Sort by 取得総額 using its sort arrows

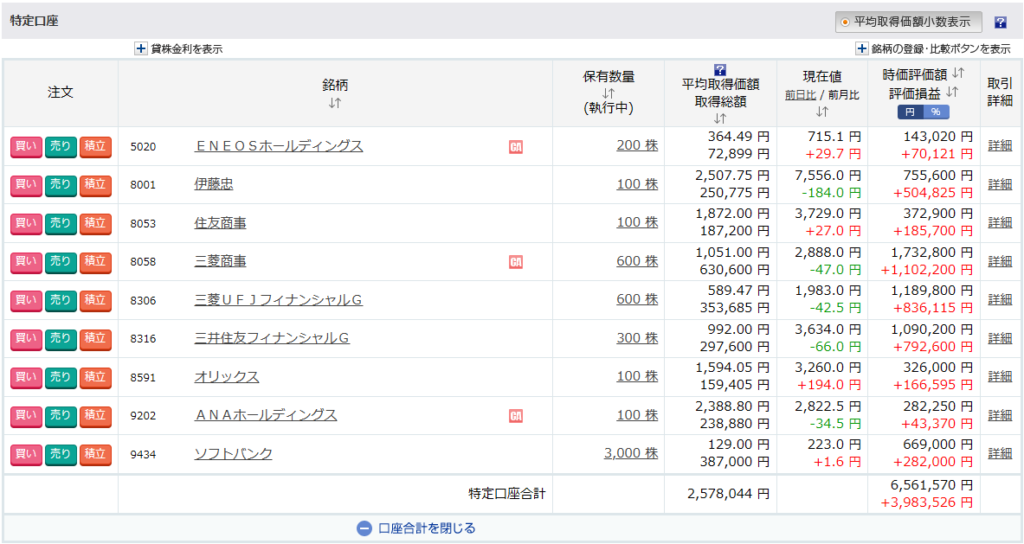pyautogui.click(x=720, y=118)
